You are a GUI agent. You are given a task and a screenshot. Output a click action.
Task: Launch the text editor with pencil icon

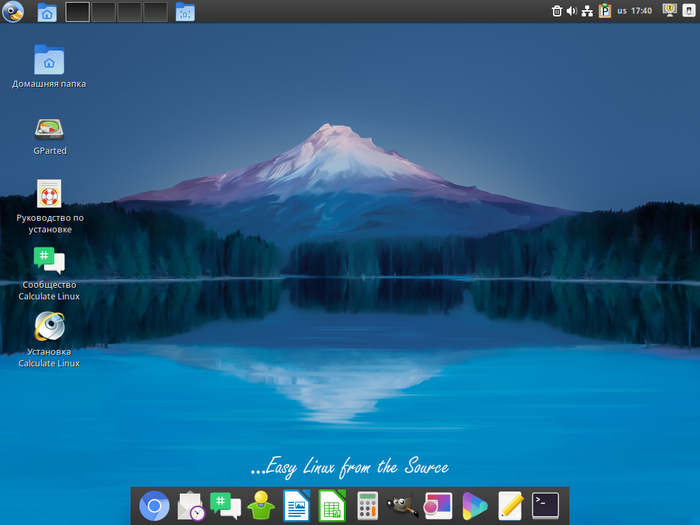(510, 506)
